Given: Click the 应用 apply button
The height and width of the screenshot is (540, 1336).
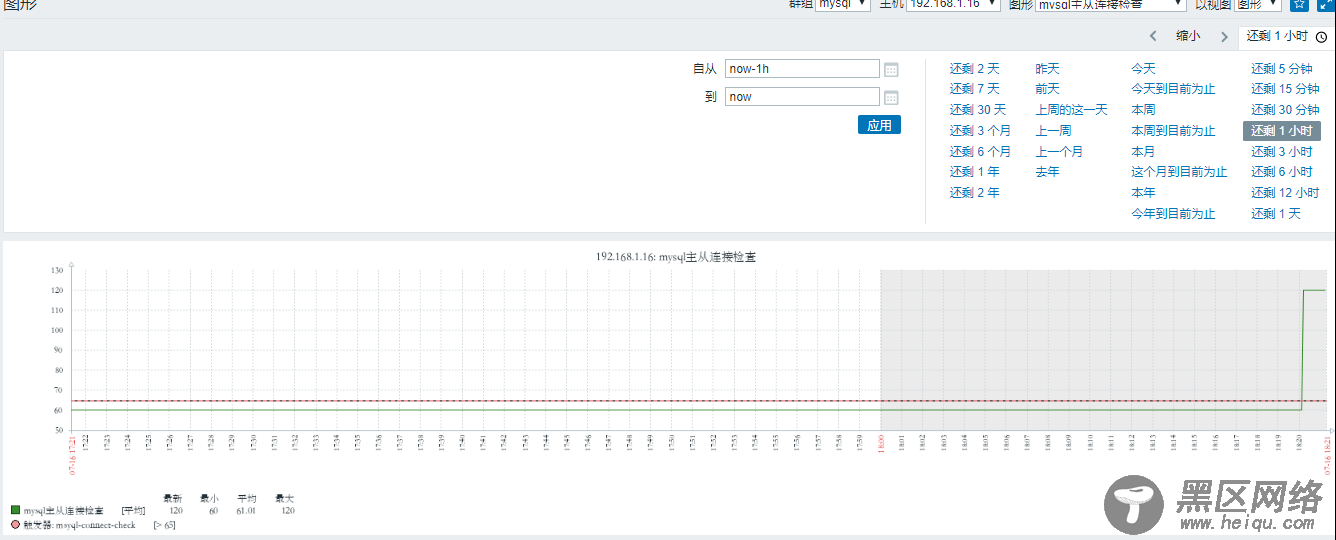Looking at the screenshot, I should click(x=879, y=125).
